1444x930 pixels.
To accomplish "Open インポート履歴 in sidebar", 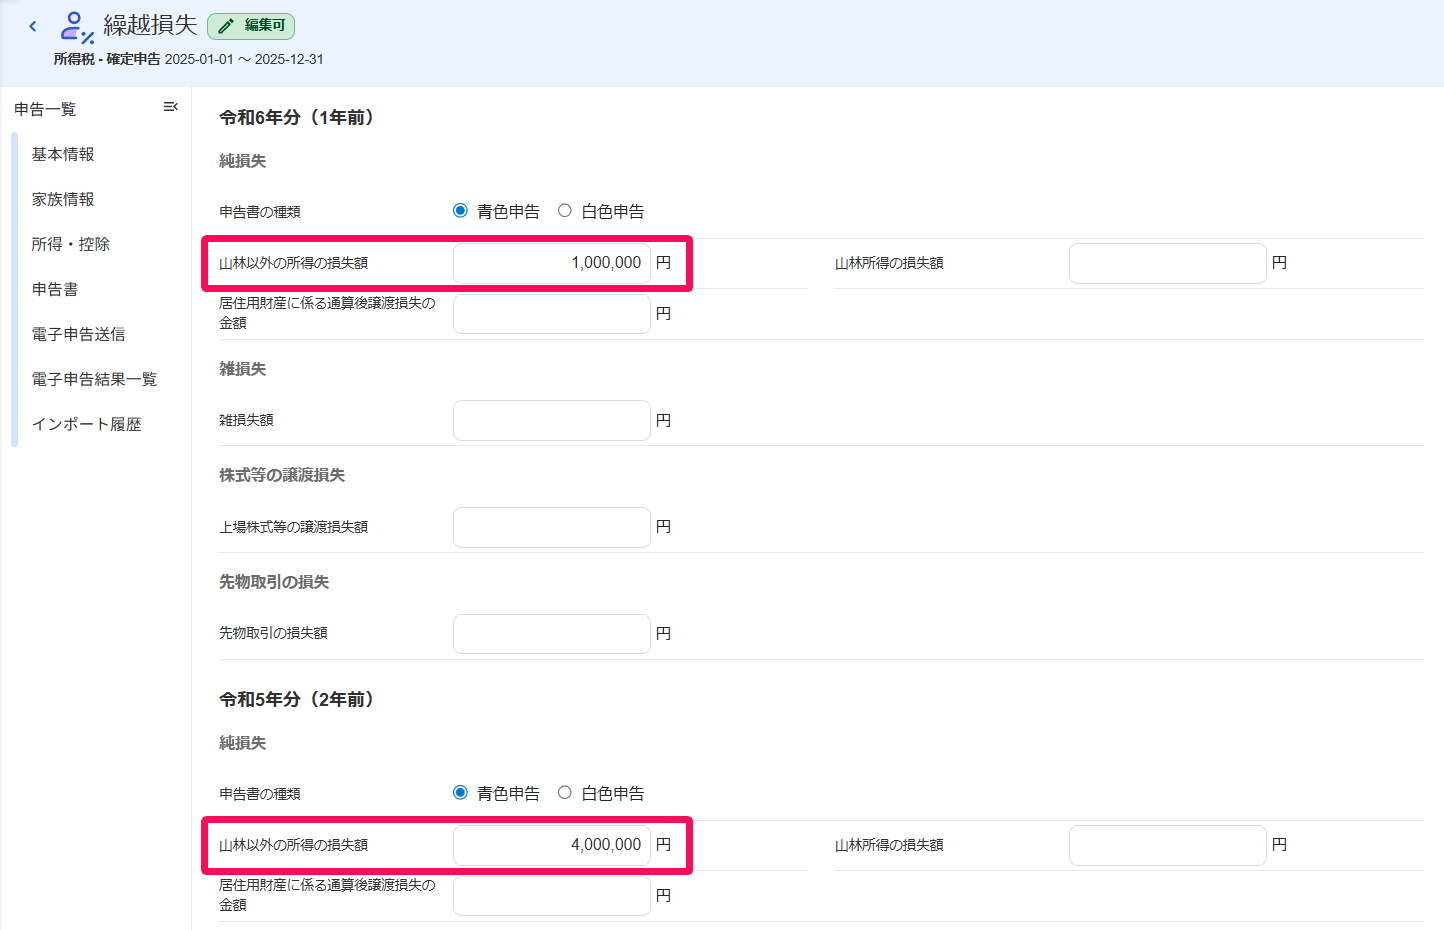I will click(x=87, y=424).
